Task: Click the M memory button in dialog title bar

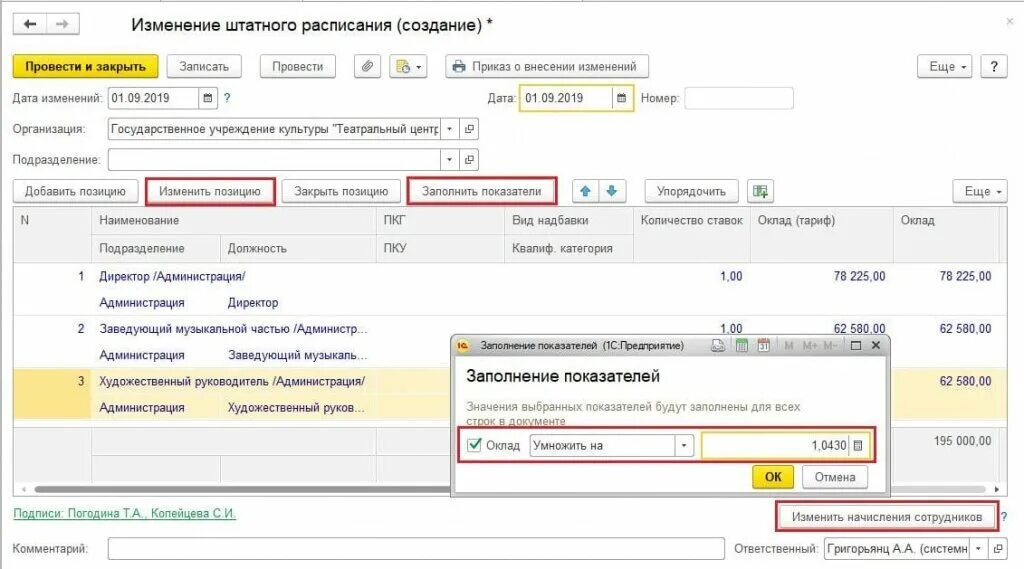Action: click(788, 346)
